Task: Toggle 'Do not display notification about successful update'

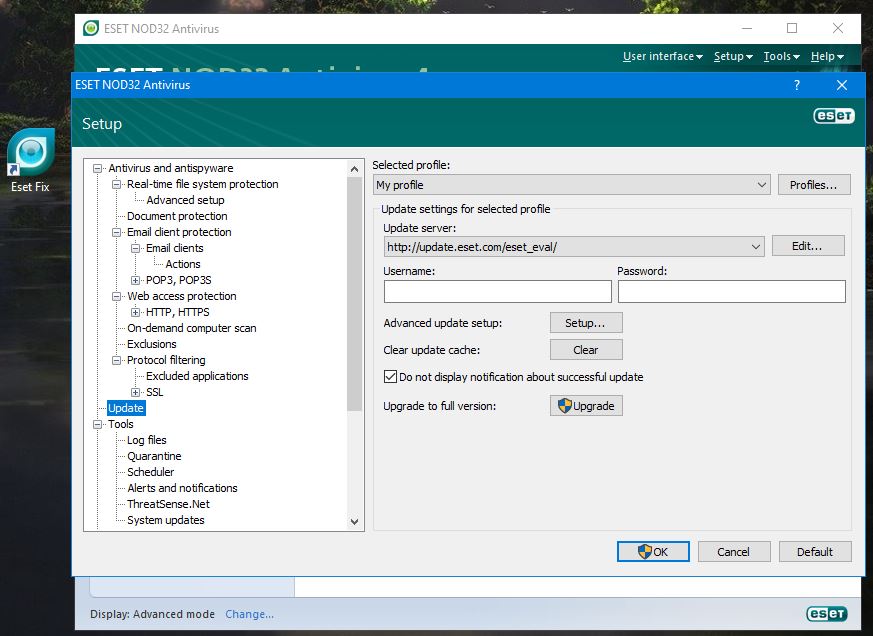Action: point(390,377)
